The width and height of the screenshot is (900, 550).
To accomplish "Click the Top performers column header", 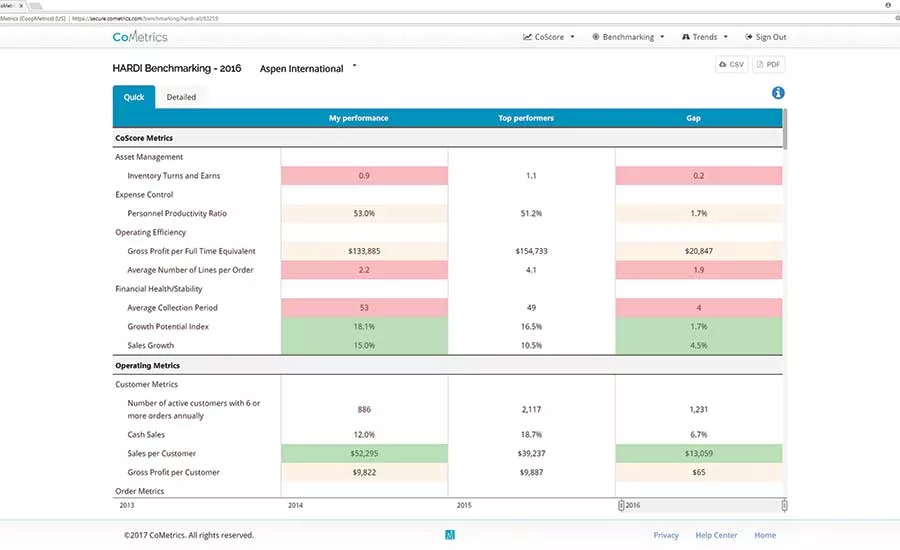I will click(x=526, y=118).
